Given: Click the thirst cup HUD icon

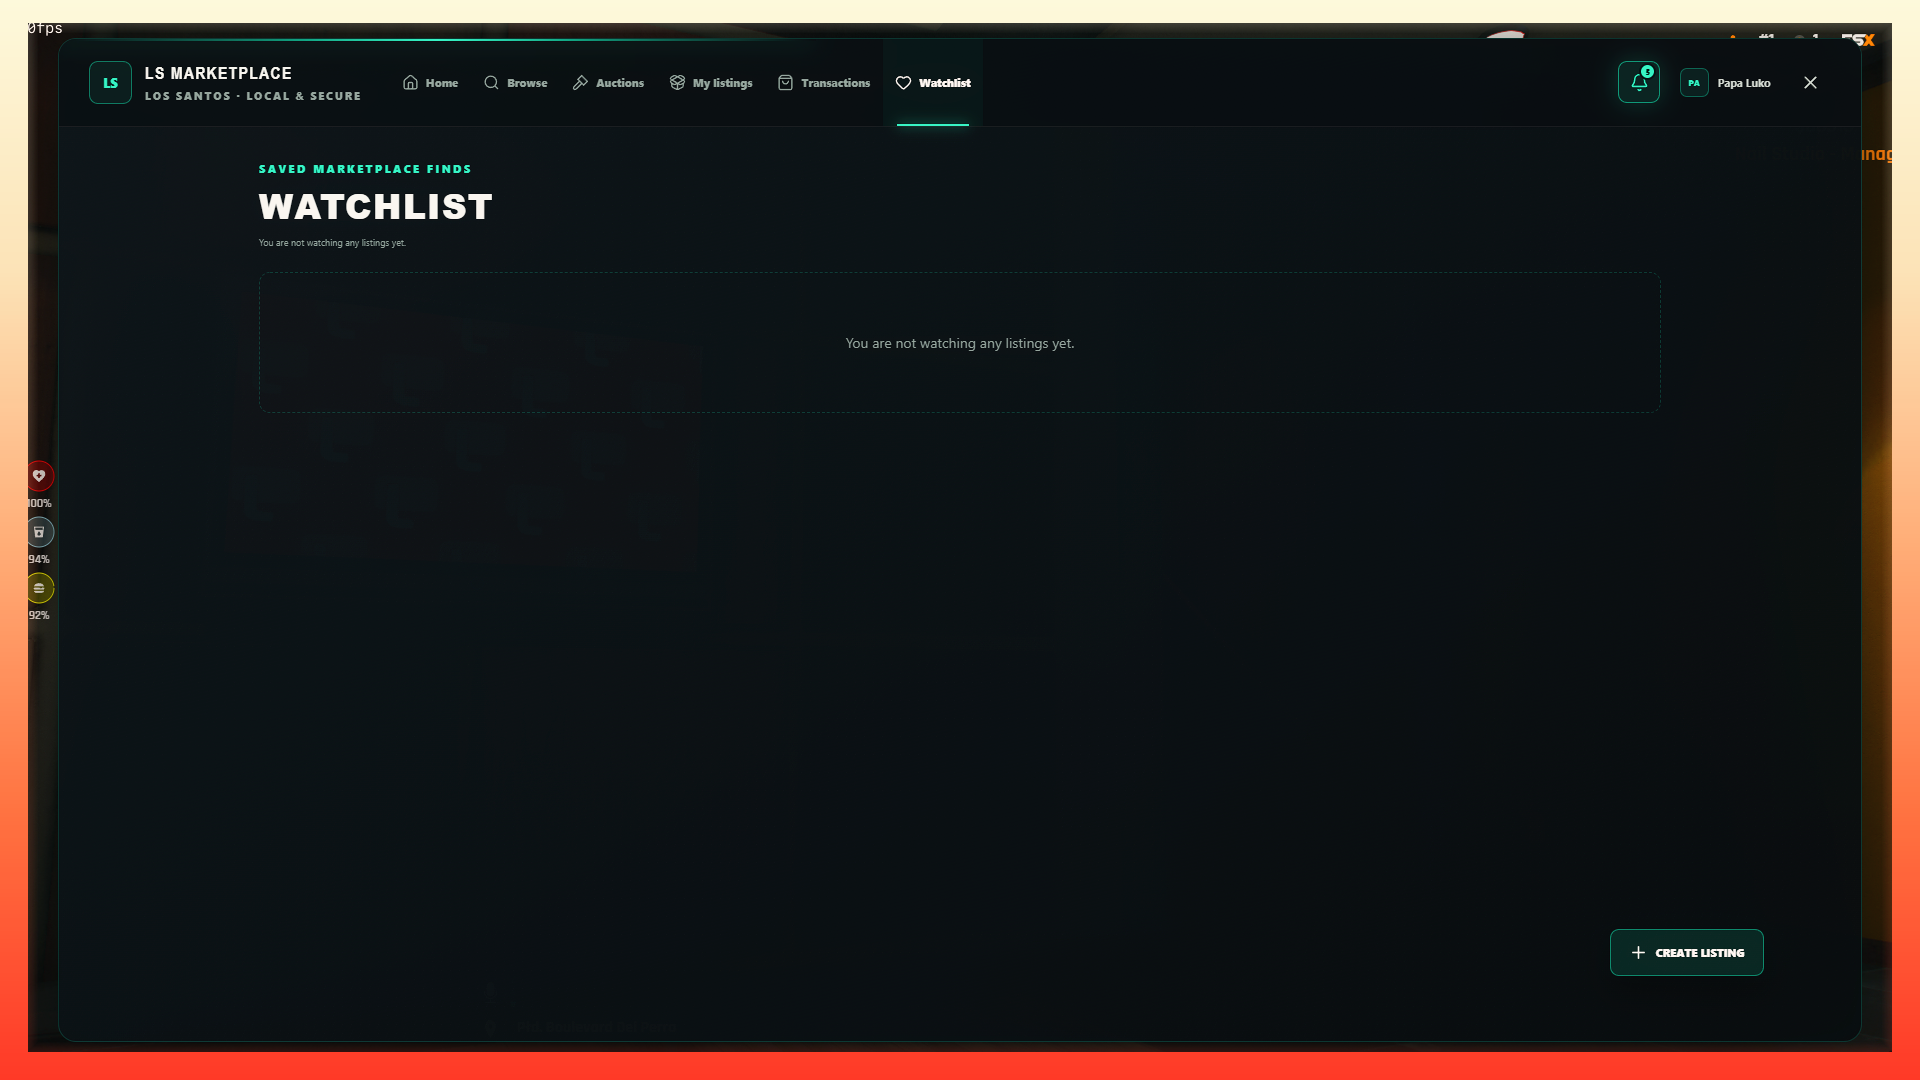Looking at the screenshot, I should (x=39, y=532).
